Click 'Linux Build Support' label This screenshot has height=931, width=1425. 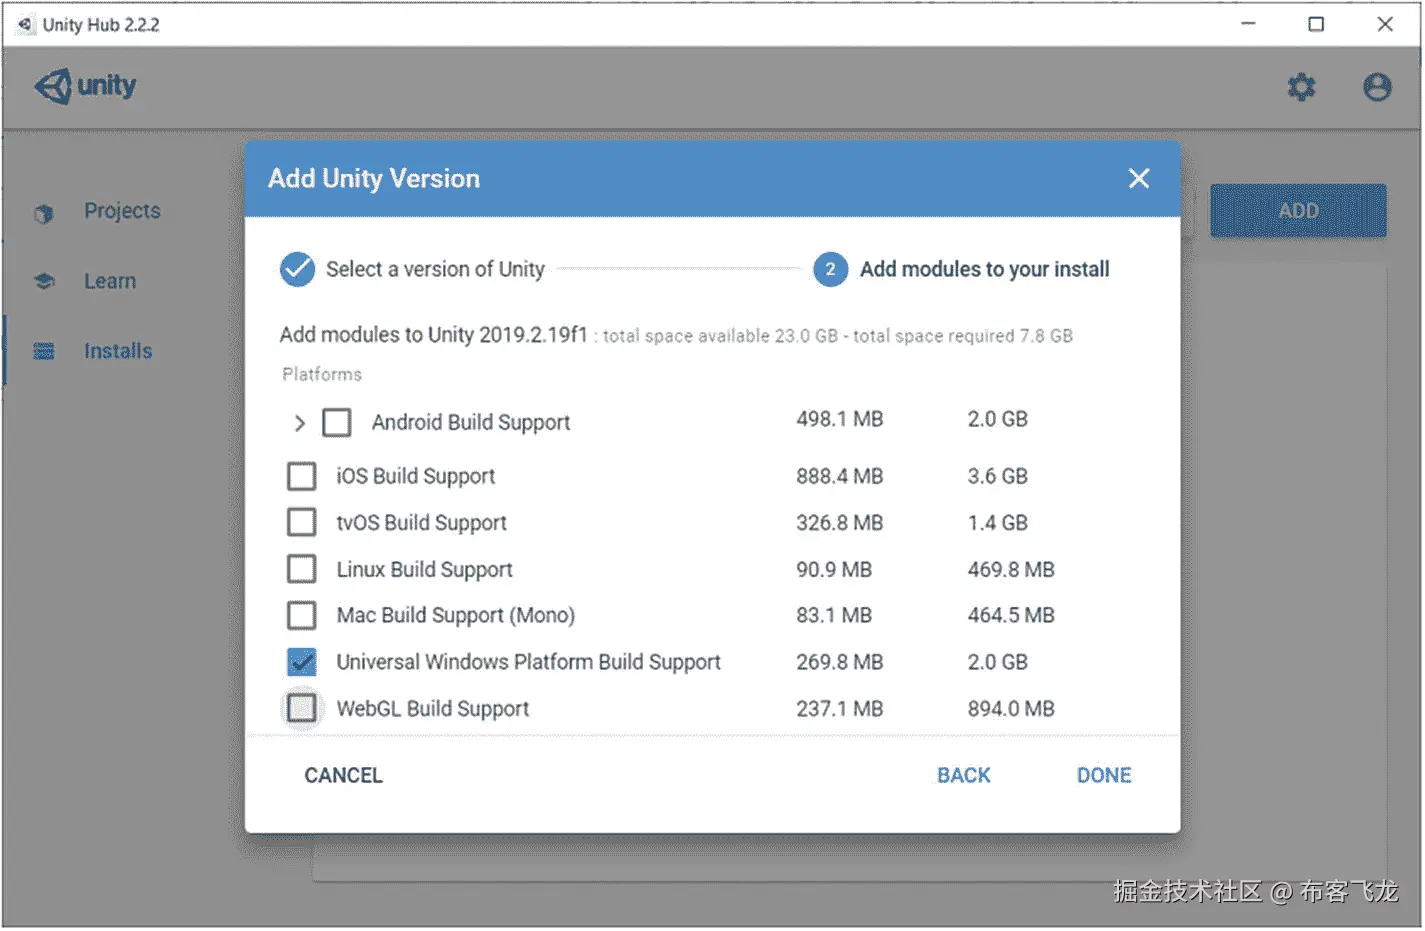coord(424,570)
